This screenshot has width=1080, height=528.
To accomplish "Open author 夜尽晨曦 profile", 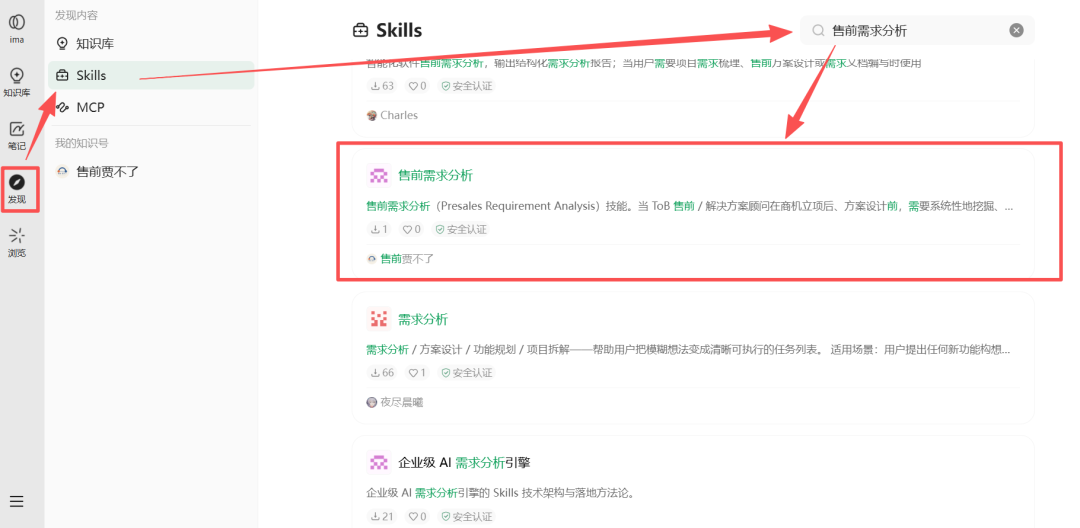I will 395,402.
